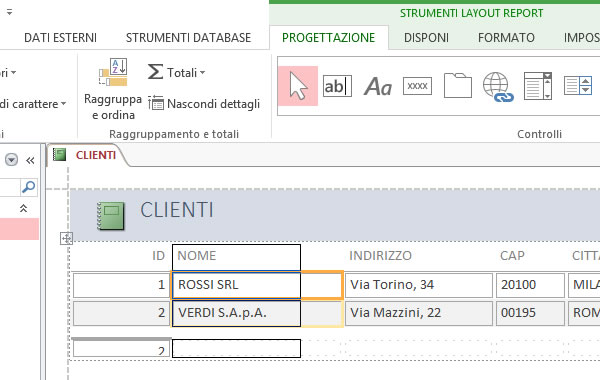The height and width of the screenshot is (380, 600).
Task: Open Raggruppa e ordina
Action: pos(112,89)
